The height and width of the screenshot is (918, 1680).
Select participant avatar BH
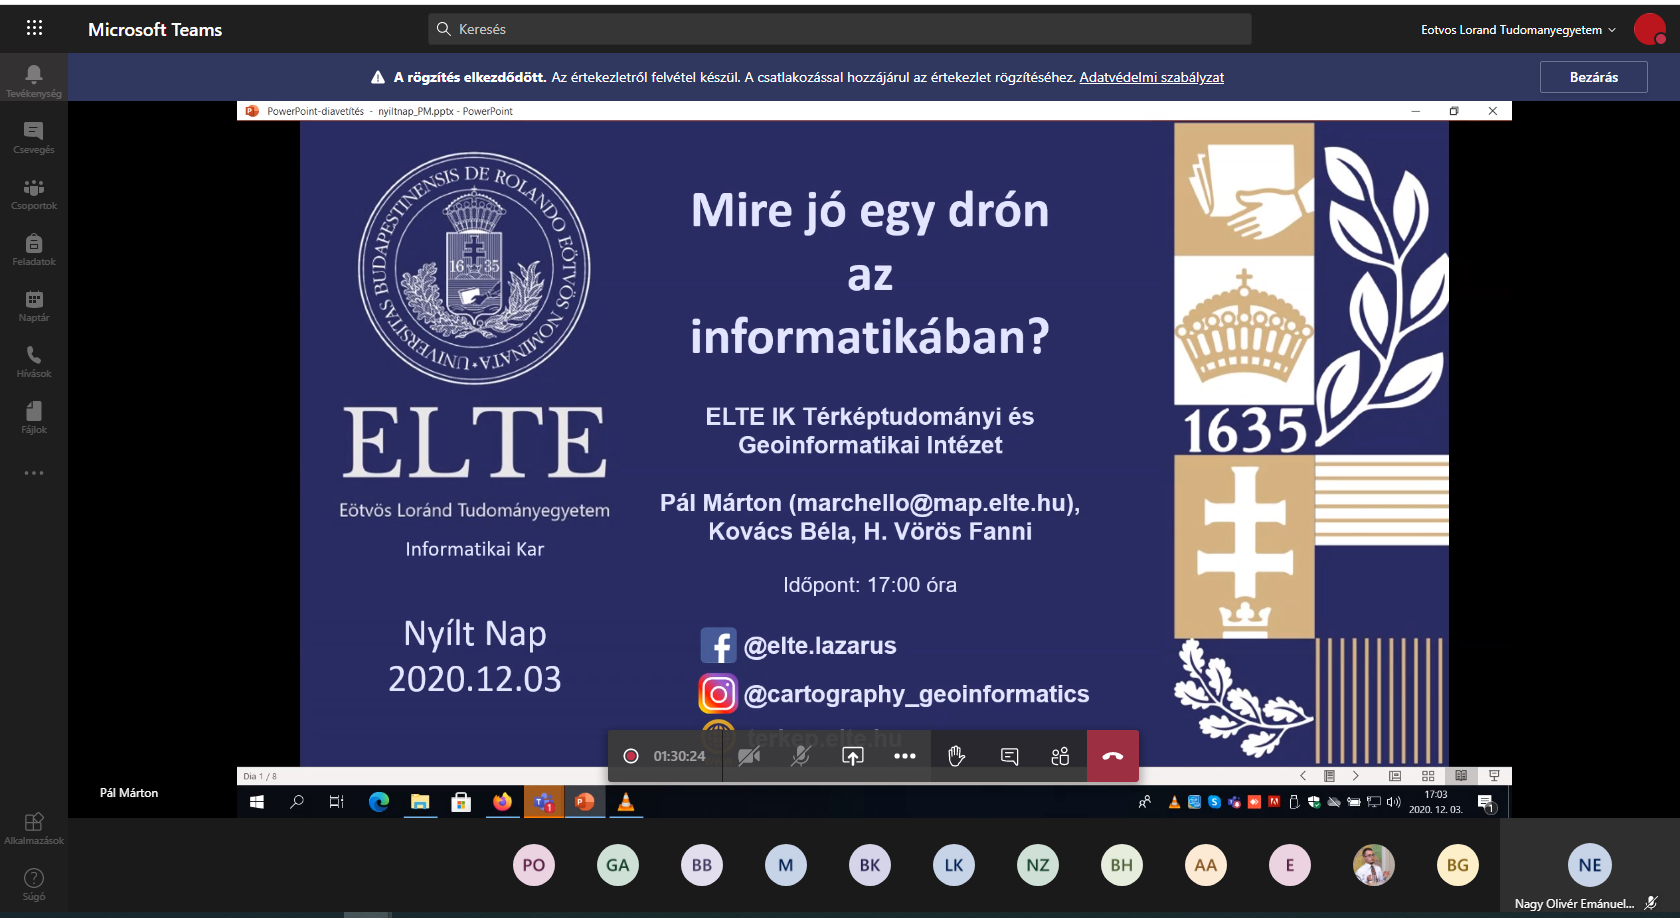(x=1122, y=865)
